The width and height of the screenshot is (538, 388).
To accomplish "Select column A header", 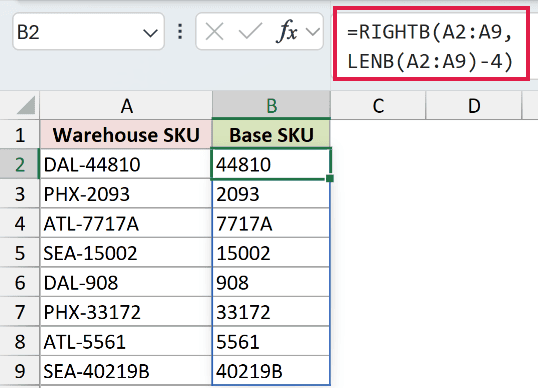I will [x=126, y=106].
